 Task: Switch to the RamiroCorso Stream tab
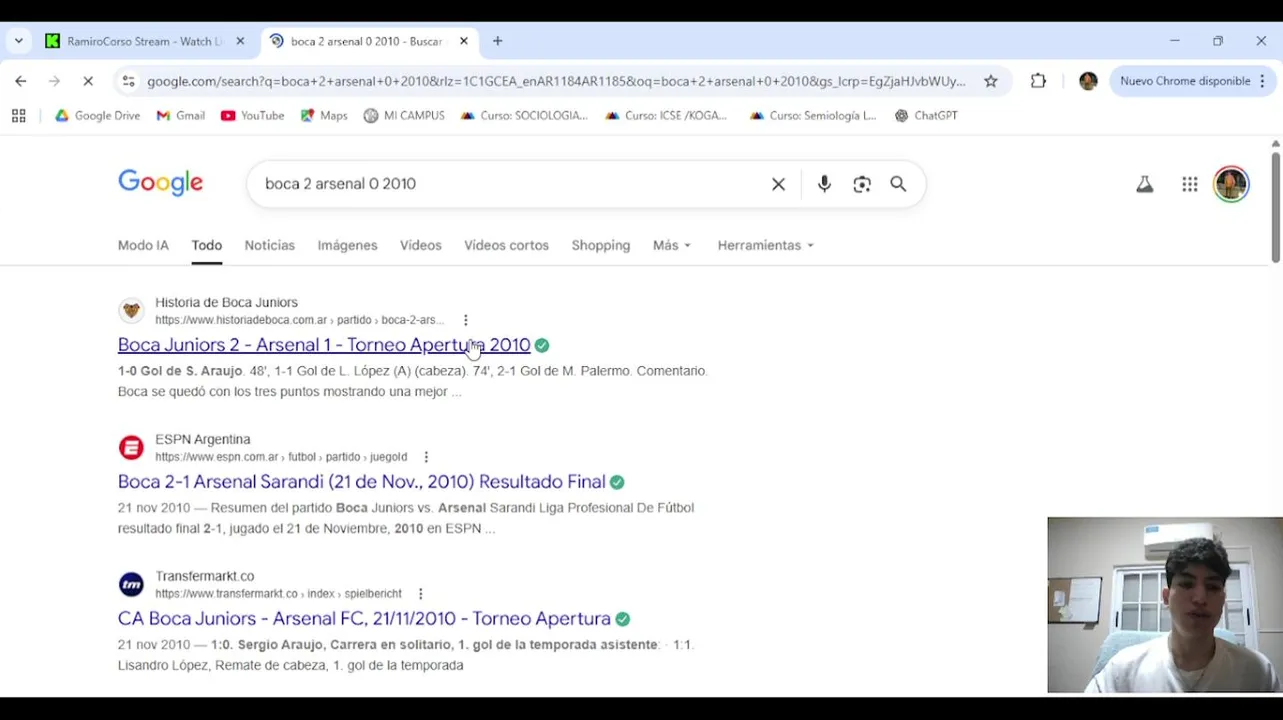coord(145,41)
